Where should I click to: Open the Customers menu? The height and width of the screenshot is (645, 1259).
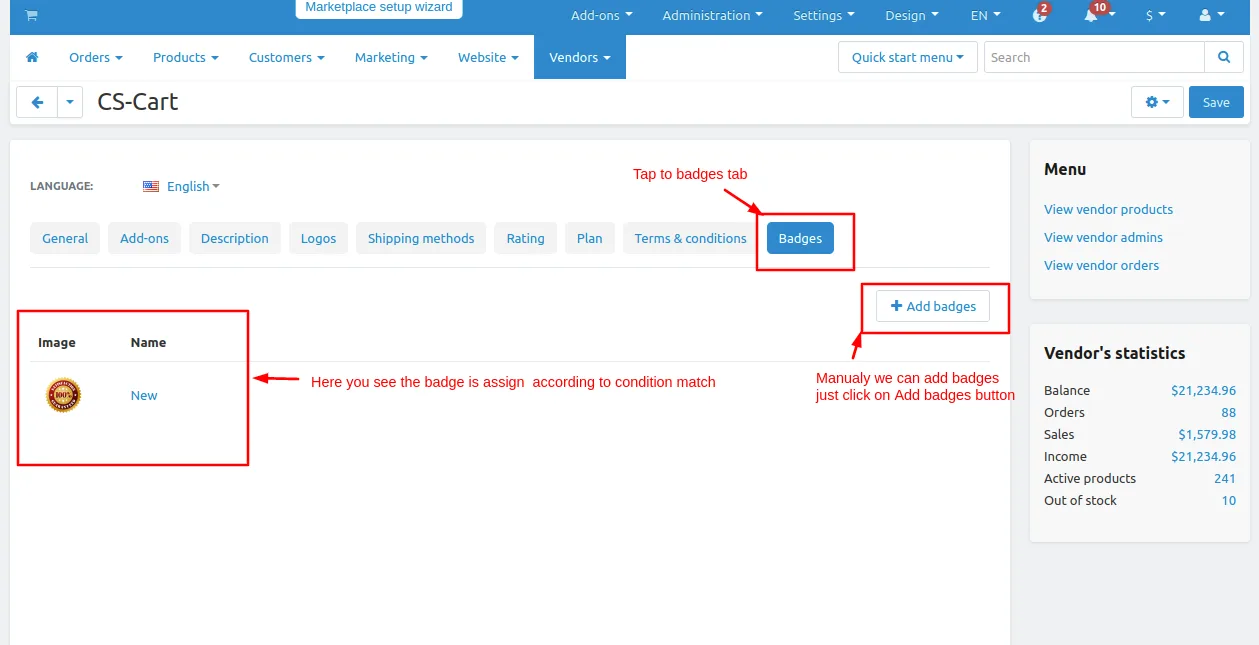click(x=287, y=58)
